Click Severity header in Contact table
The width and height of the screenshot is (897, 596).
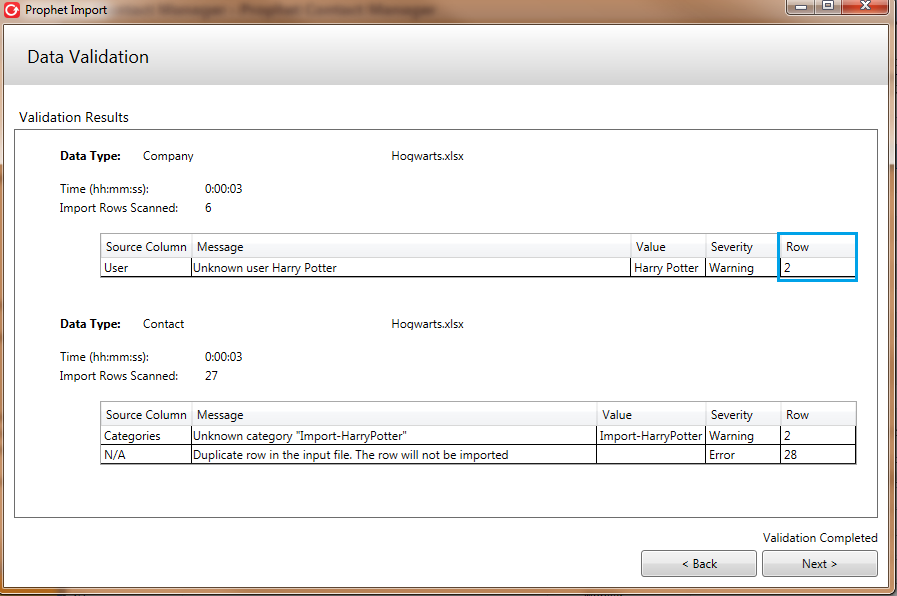click(x=743, y=415)
